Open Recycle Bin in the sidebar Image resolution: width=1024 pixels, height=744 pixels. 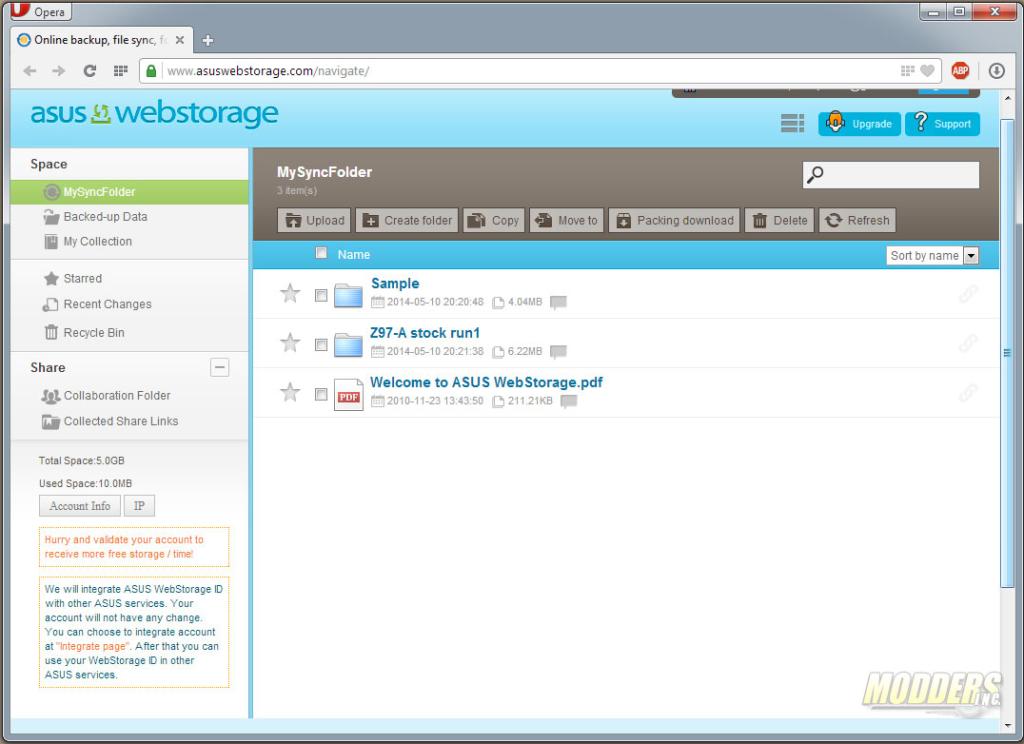(x=93, y=333)
